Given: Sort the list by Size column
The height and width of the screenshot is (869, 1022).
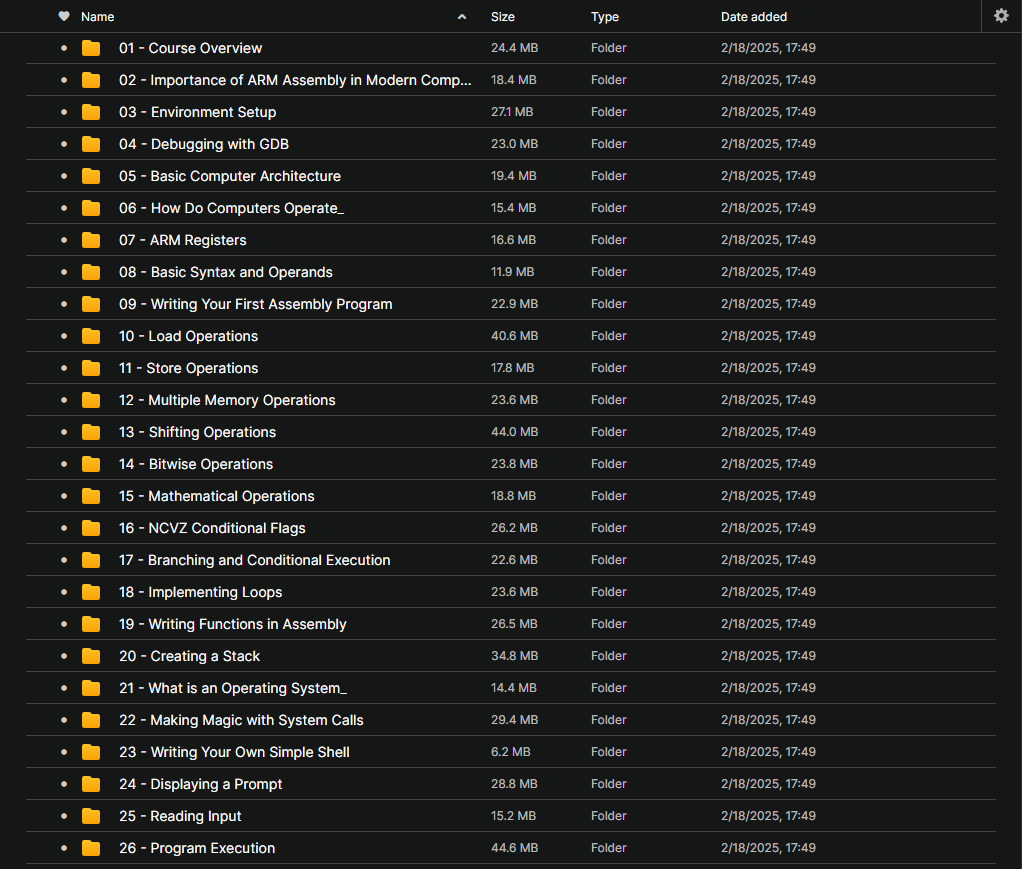Looking at the screenshot, I should click(503, 17).
